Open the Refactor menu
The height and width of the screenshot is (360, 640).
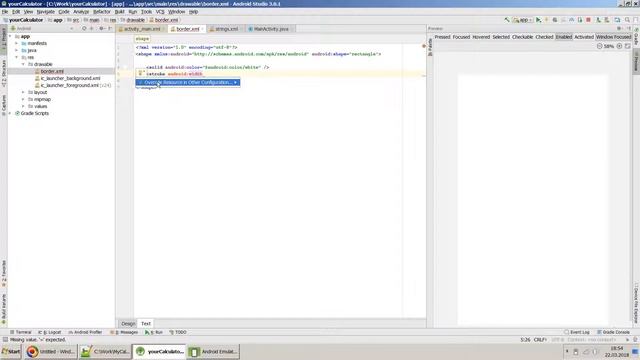point(102,12)
